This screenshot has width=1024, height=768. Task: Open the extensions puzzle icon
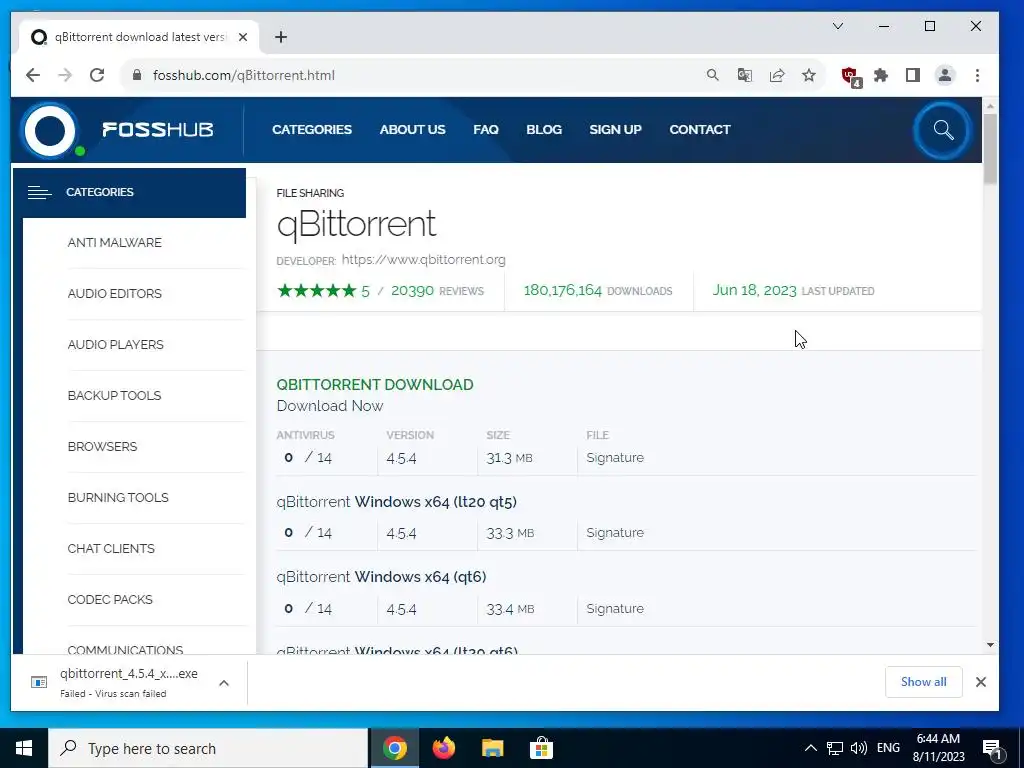pos(881,75)
